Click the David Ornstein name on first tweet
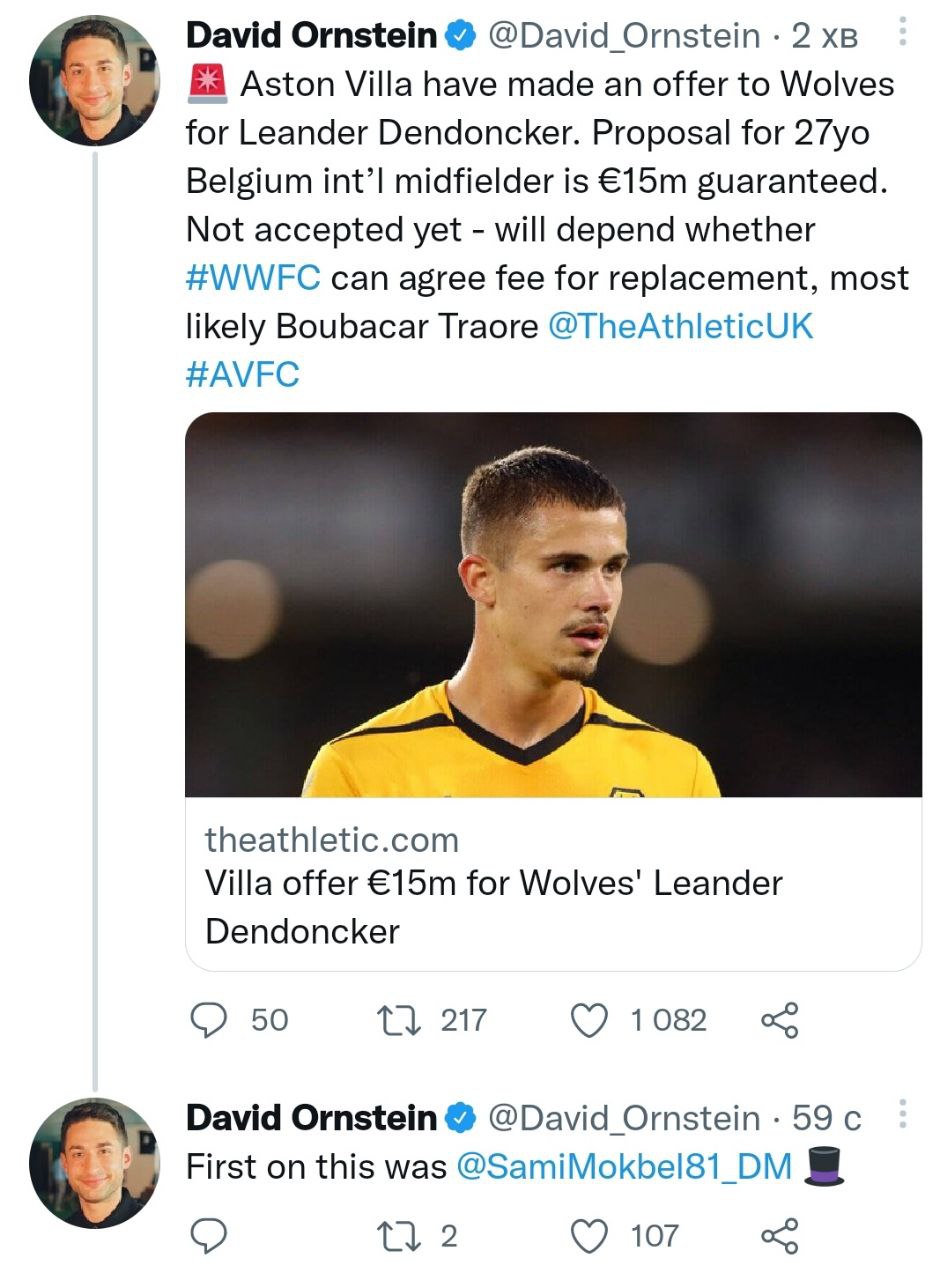 (x=312, y=36)
